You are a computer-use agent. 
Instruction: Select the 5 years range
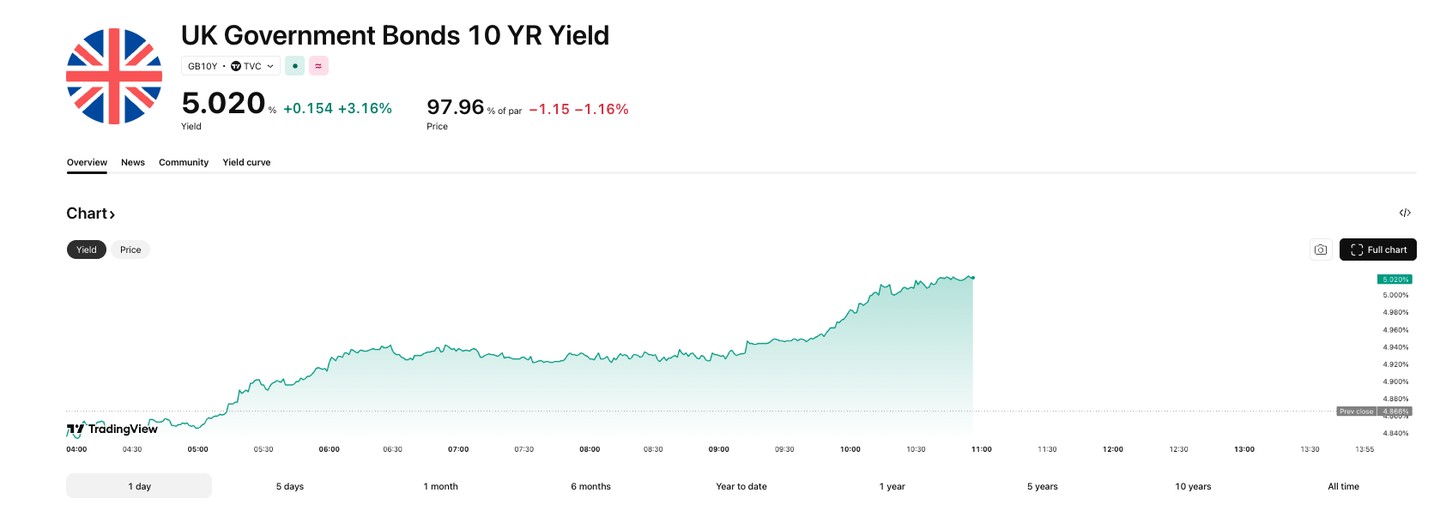1042,486
